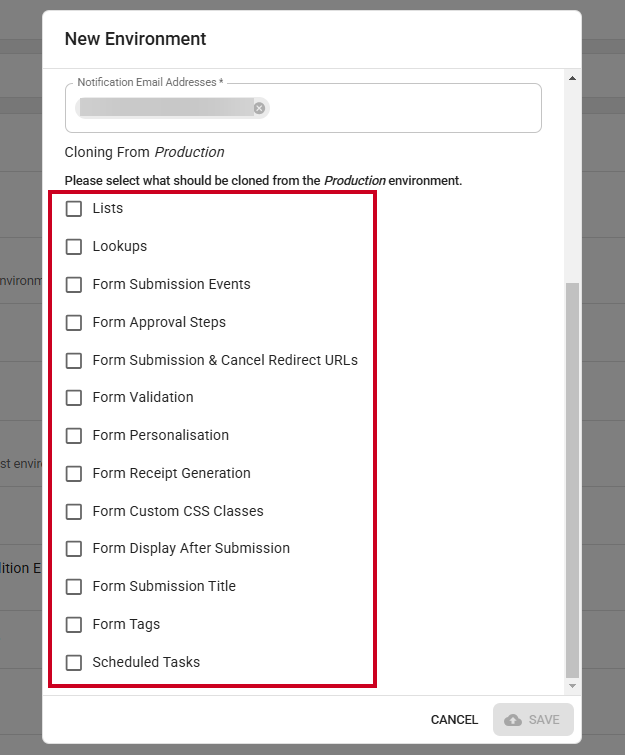Click the scrollbar down arrow
This screenshot has width=625, height=755.
pos(572,686)
